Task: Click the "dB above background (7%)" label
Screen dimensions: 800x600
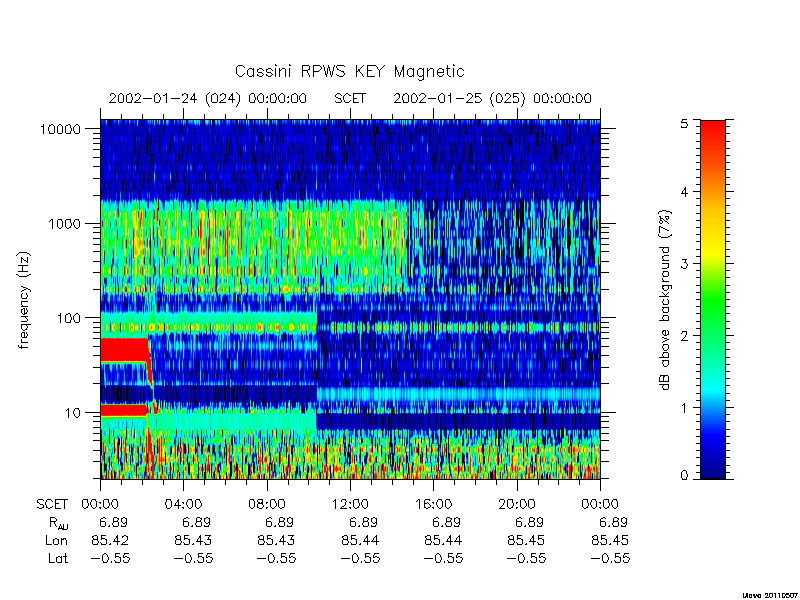Action: click(x=665, y=300)
